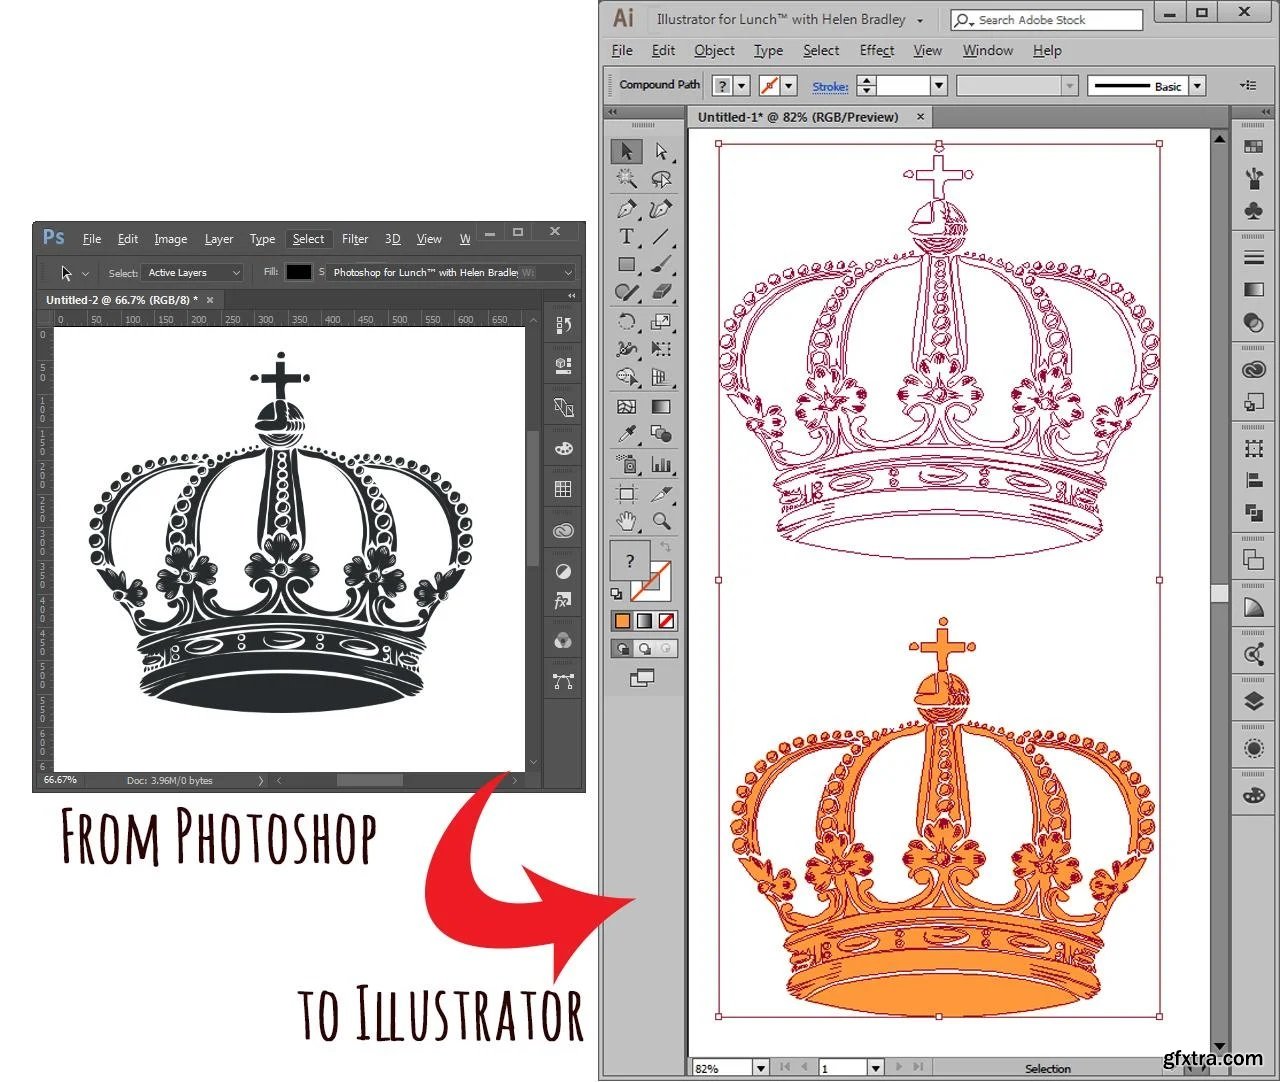Open the Illustrator workspace switcher dropdown
Viewport: 1280px width, 1082px height.
[919, 20]
